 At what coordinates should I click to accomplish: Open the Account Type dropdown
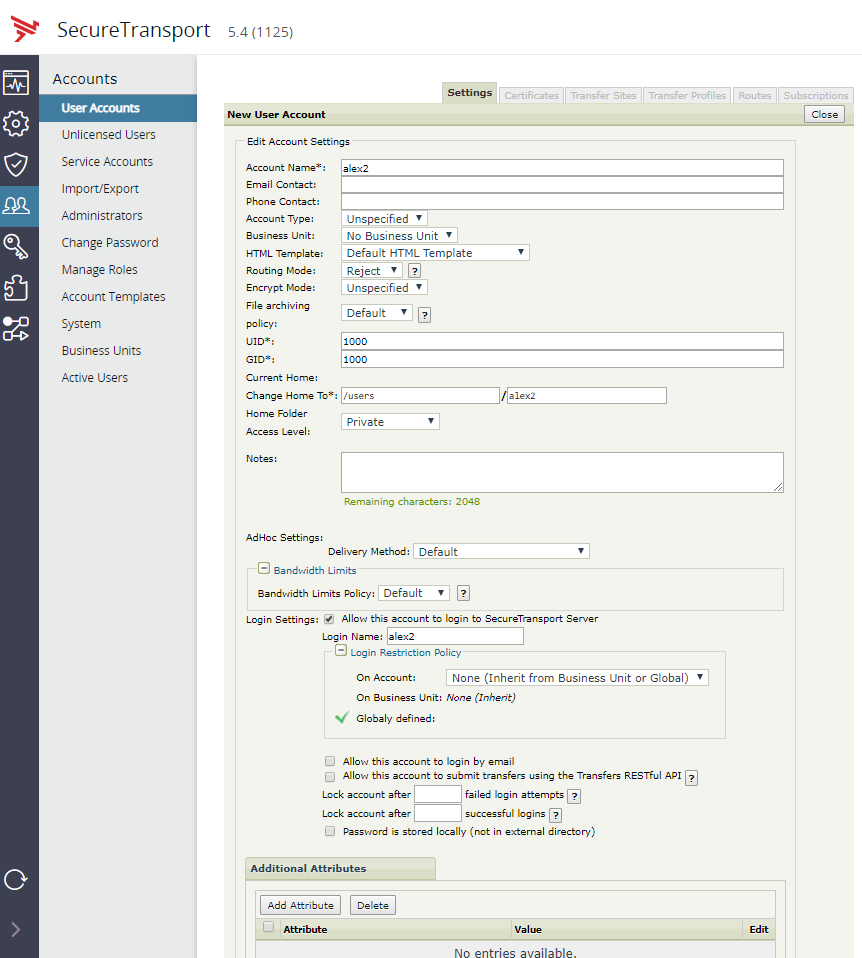[x=384, y=218]
